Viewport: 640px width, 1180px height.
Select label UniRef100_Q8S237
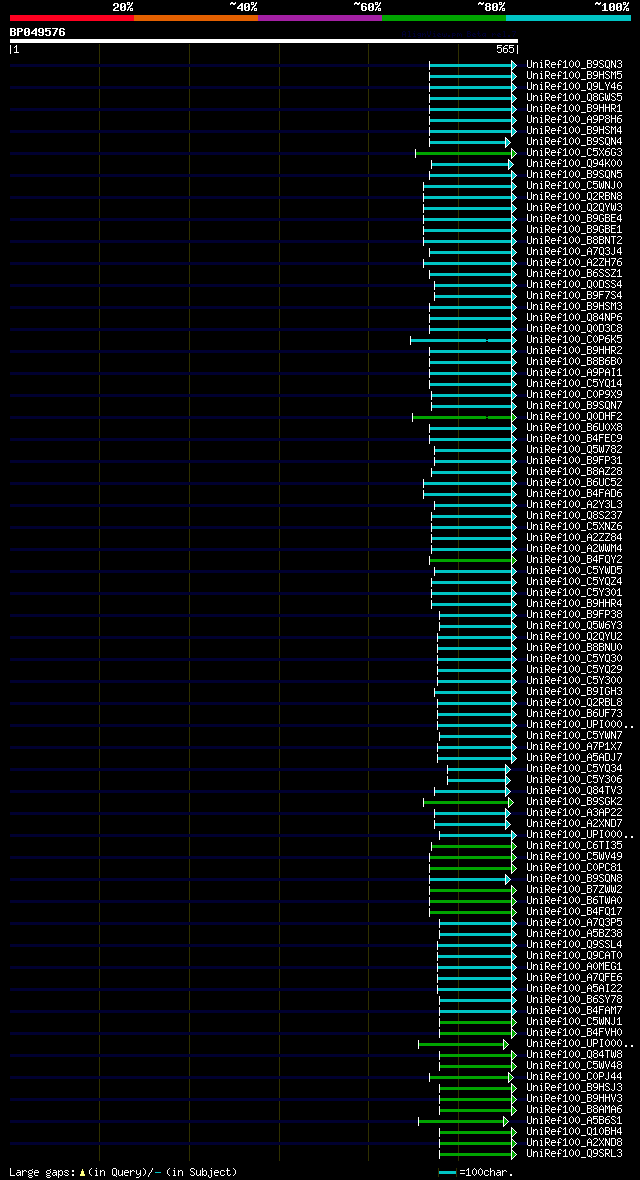click(574, 516)
